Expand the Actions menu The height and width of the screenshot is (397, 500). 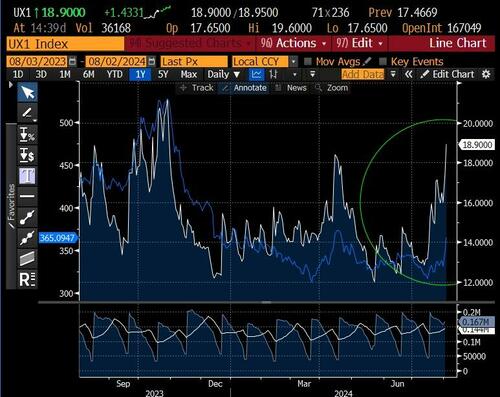(294, 43)
